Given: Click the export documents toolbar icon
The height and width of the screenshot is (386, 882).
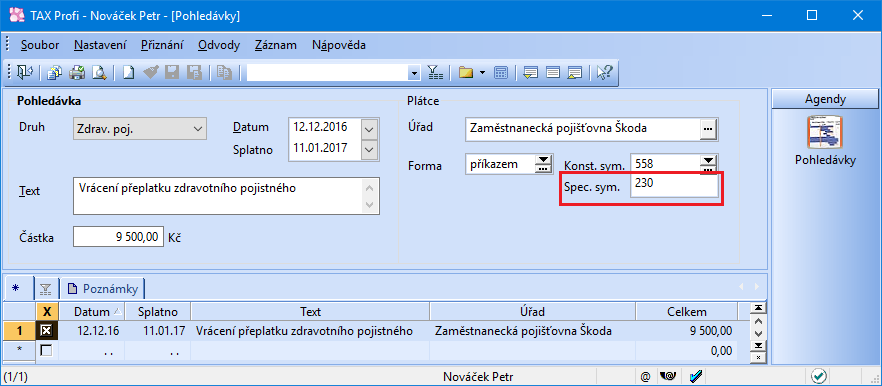Looking at the screenshot, I should tap(55, 73).
